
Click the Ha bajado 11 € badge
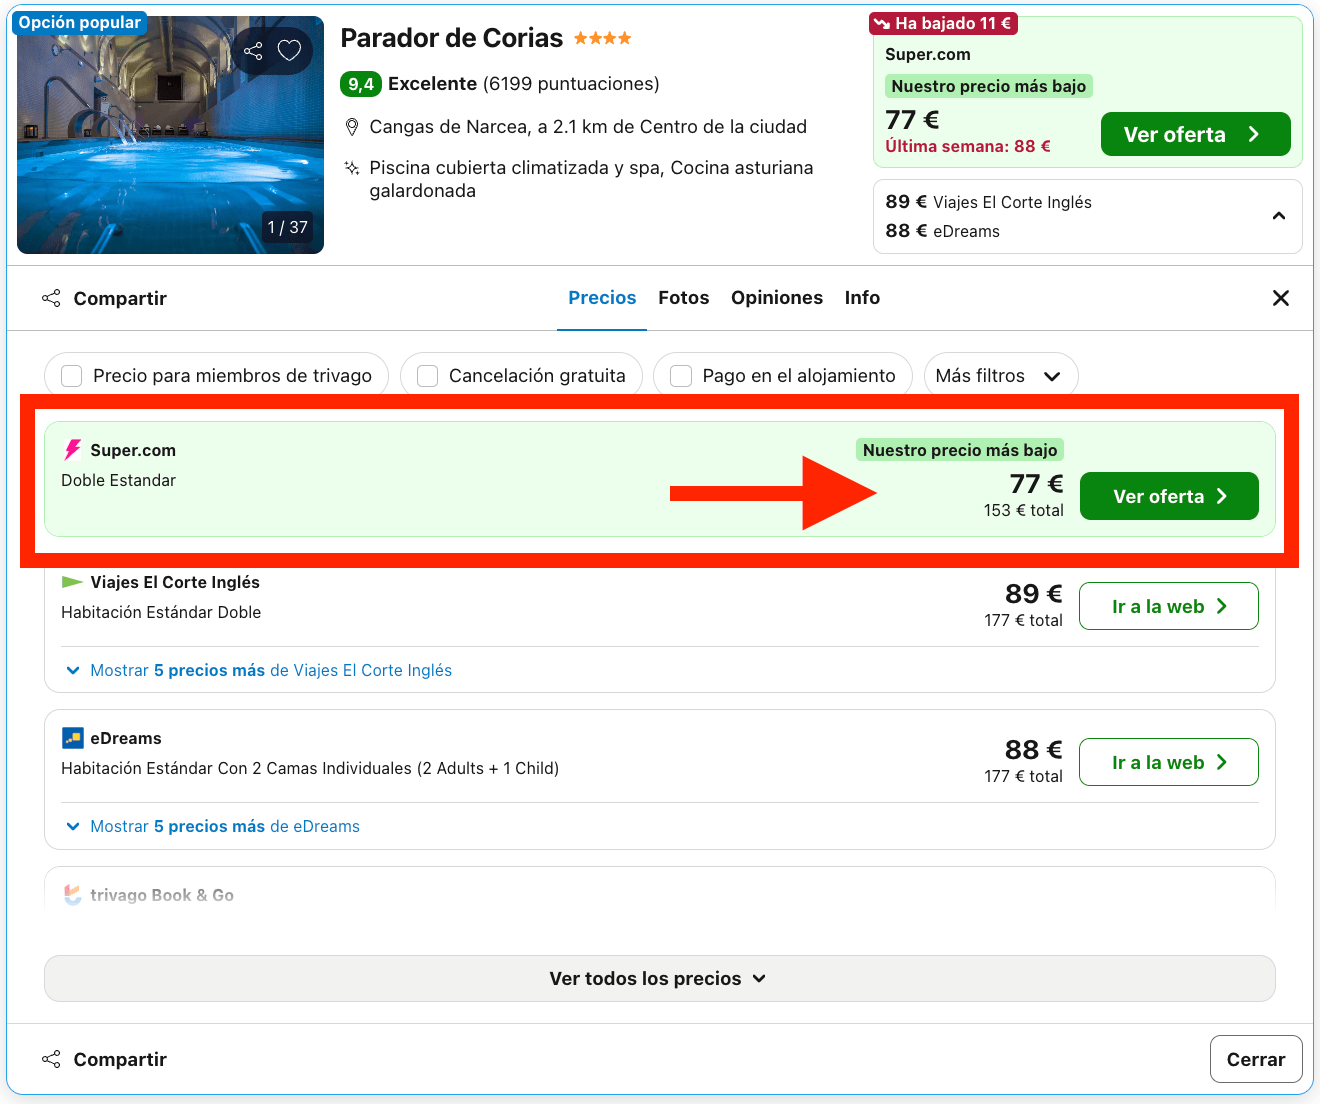[x=943, y=23]
